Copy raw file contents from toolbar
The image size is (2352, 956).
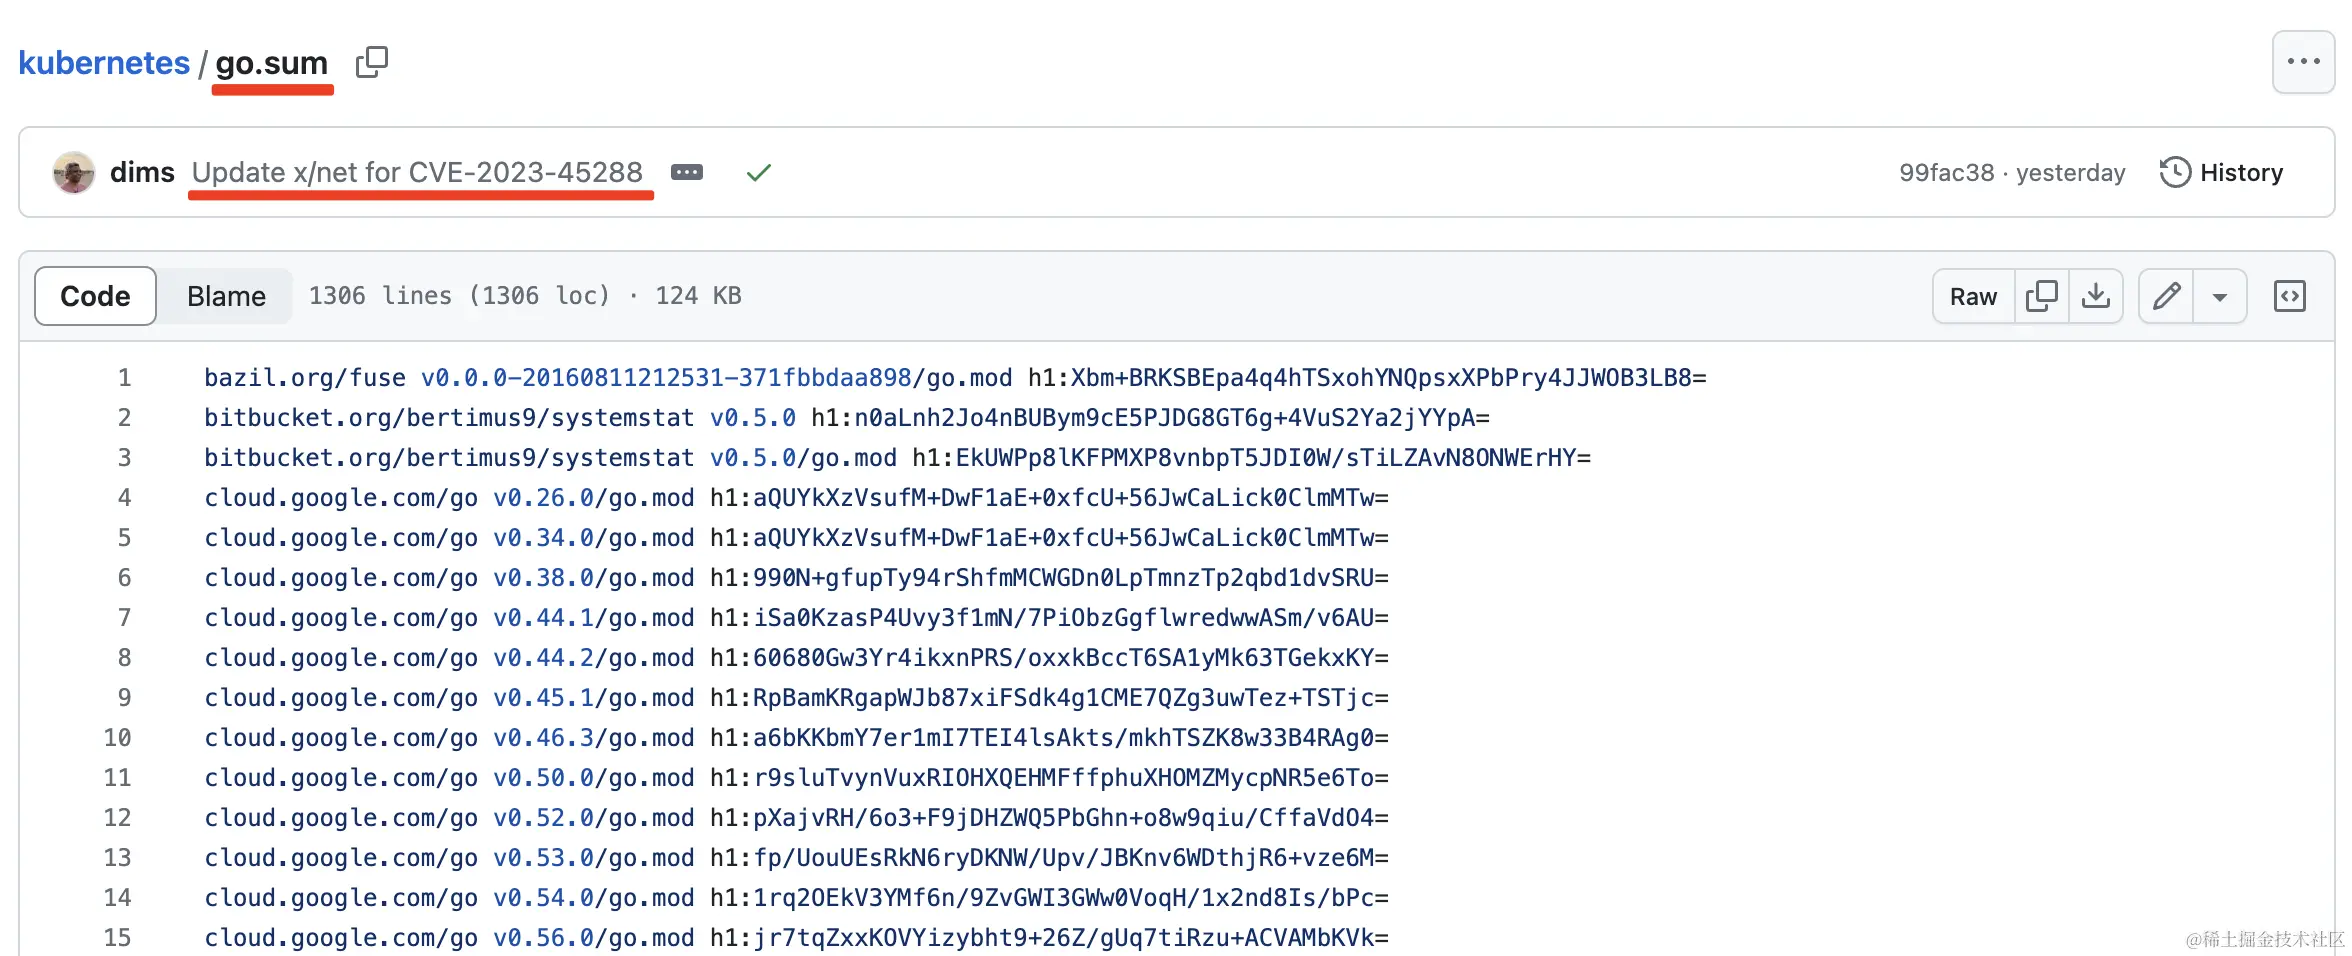pyautogui.click(x=2042, y=295)
